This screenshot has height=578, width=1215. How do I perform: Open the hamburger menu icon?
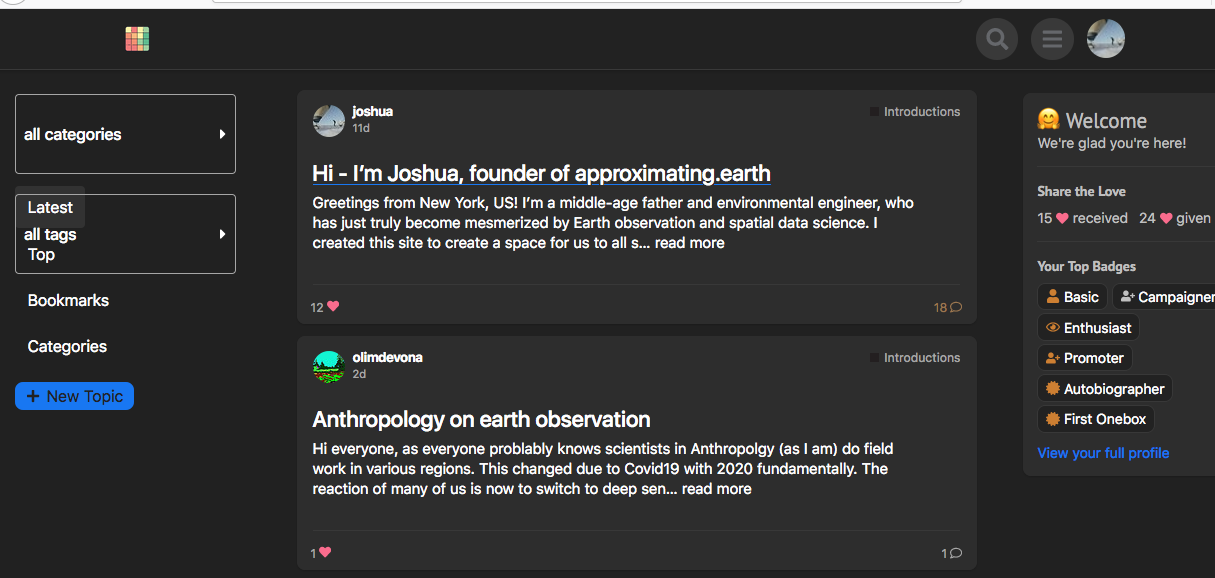[1052, 40]
